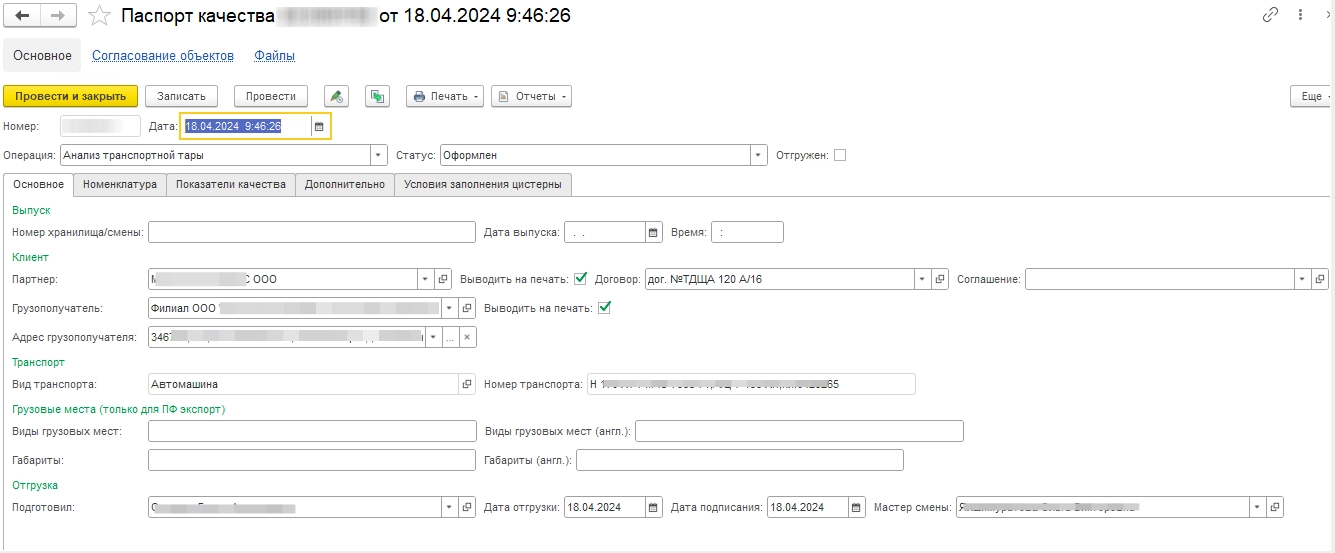
Task: Switch to the Показатели качества tab
Action: tap(230, 184)
